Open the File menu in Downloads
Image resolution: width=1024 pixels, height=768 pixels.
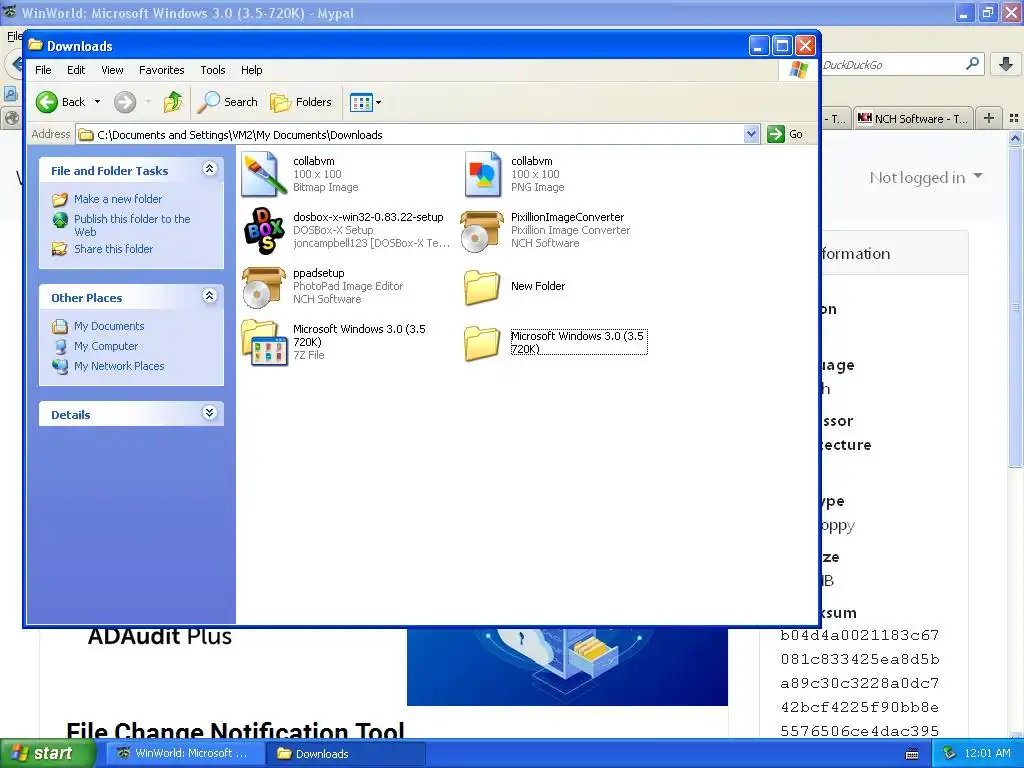(x=43, y=70)
